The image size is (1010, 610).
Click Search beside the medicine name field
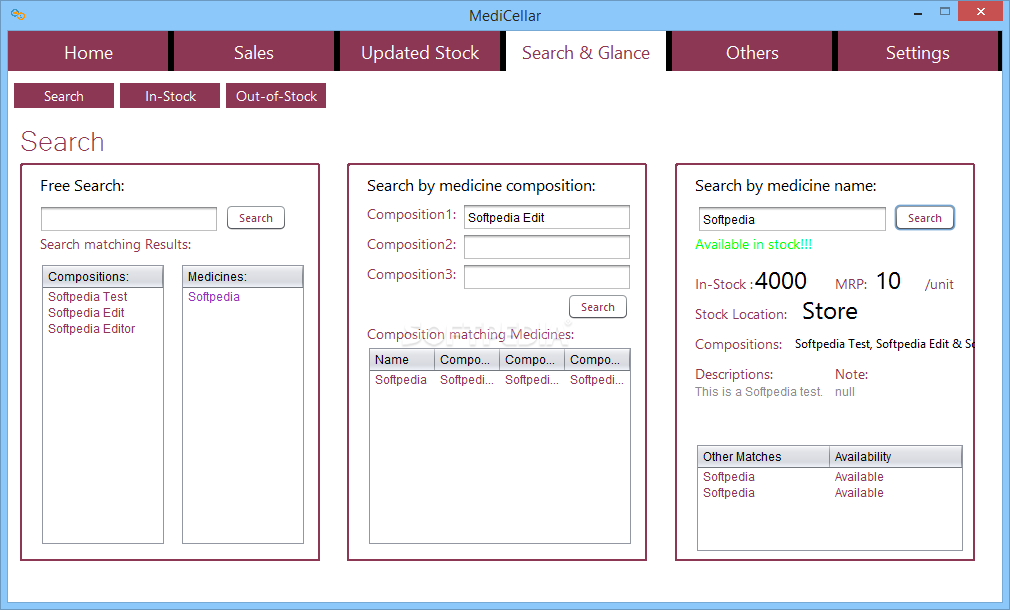coord(925,218)
